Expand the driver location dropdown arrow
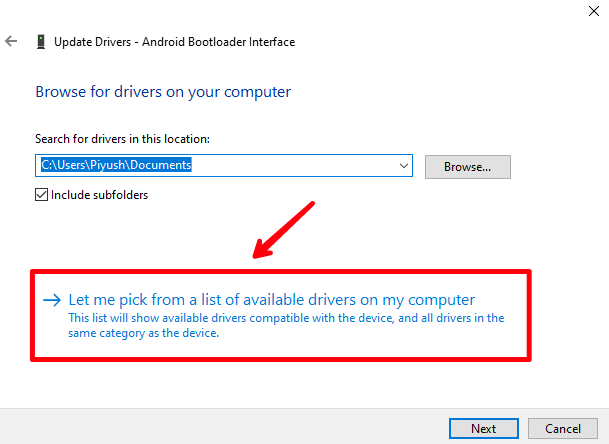Image resolution: width=609 pixels, height=444 pixels. click(x=404, y=166)
